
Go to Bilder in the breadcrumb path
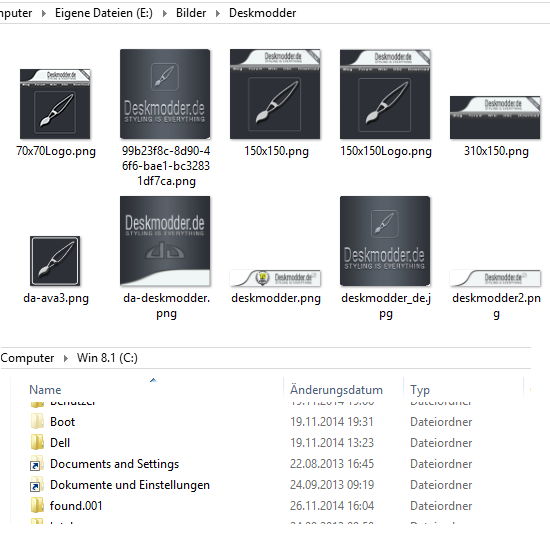(x=191, y=13)
